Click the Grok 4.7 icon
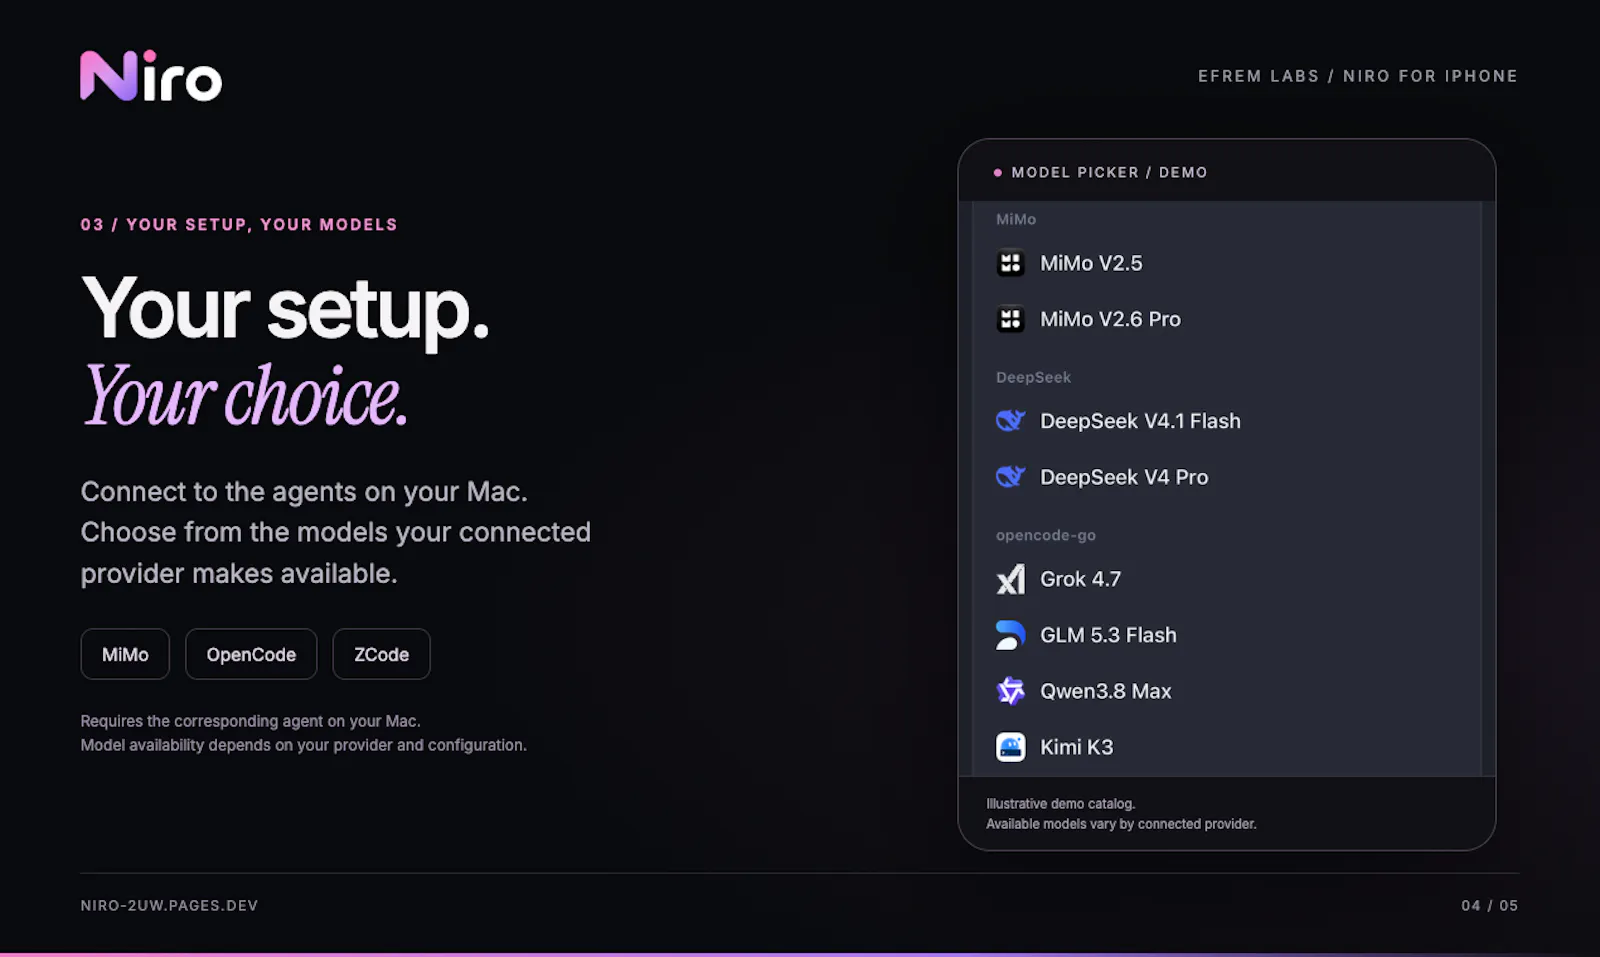 (x=1011, y=579)
